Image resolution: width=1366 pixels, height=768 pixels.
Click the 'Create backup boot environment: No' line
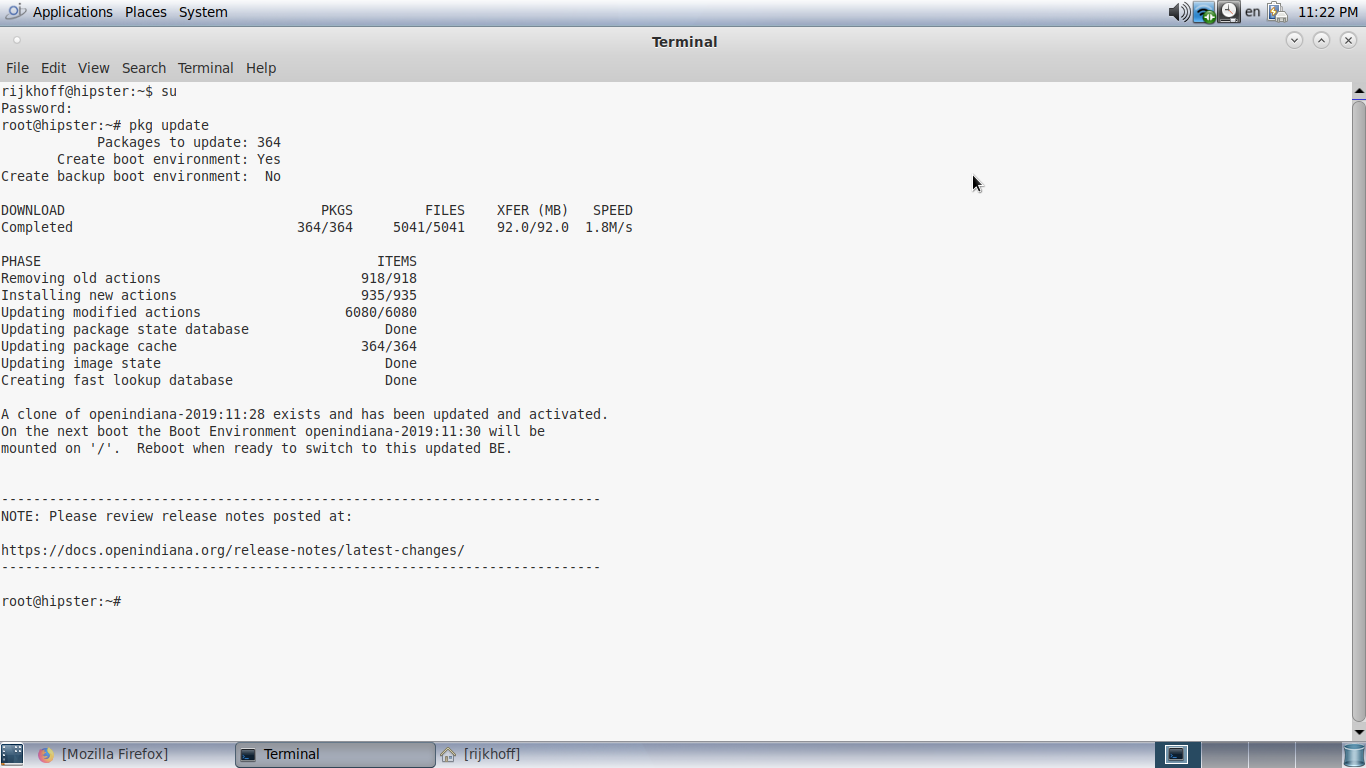tap(141, 176)
